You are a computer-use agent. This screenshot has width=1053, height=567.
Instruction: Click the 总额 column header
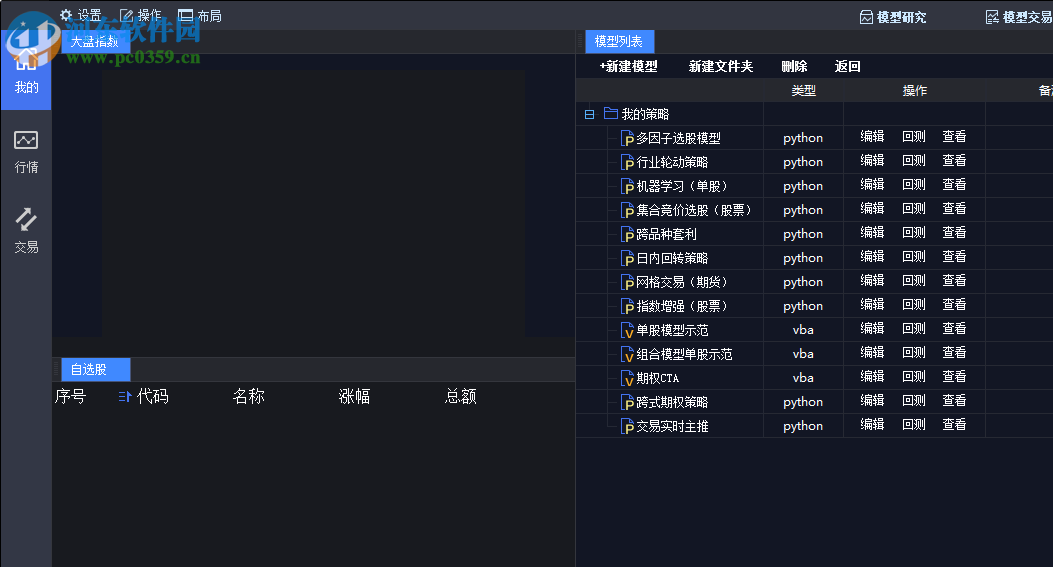pos(461,396)
